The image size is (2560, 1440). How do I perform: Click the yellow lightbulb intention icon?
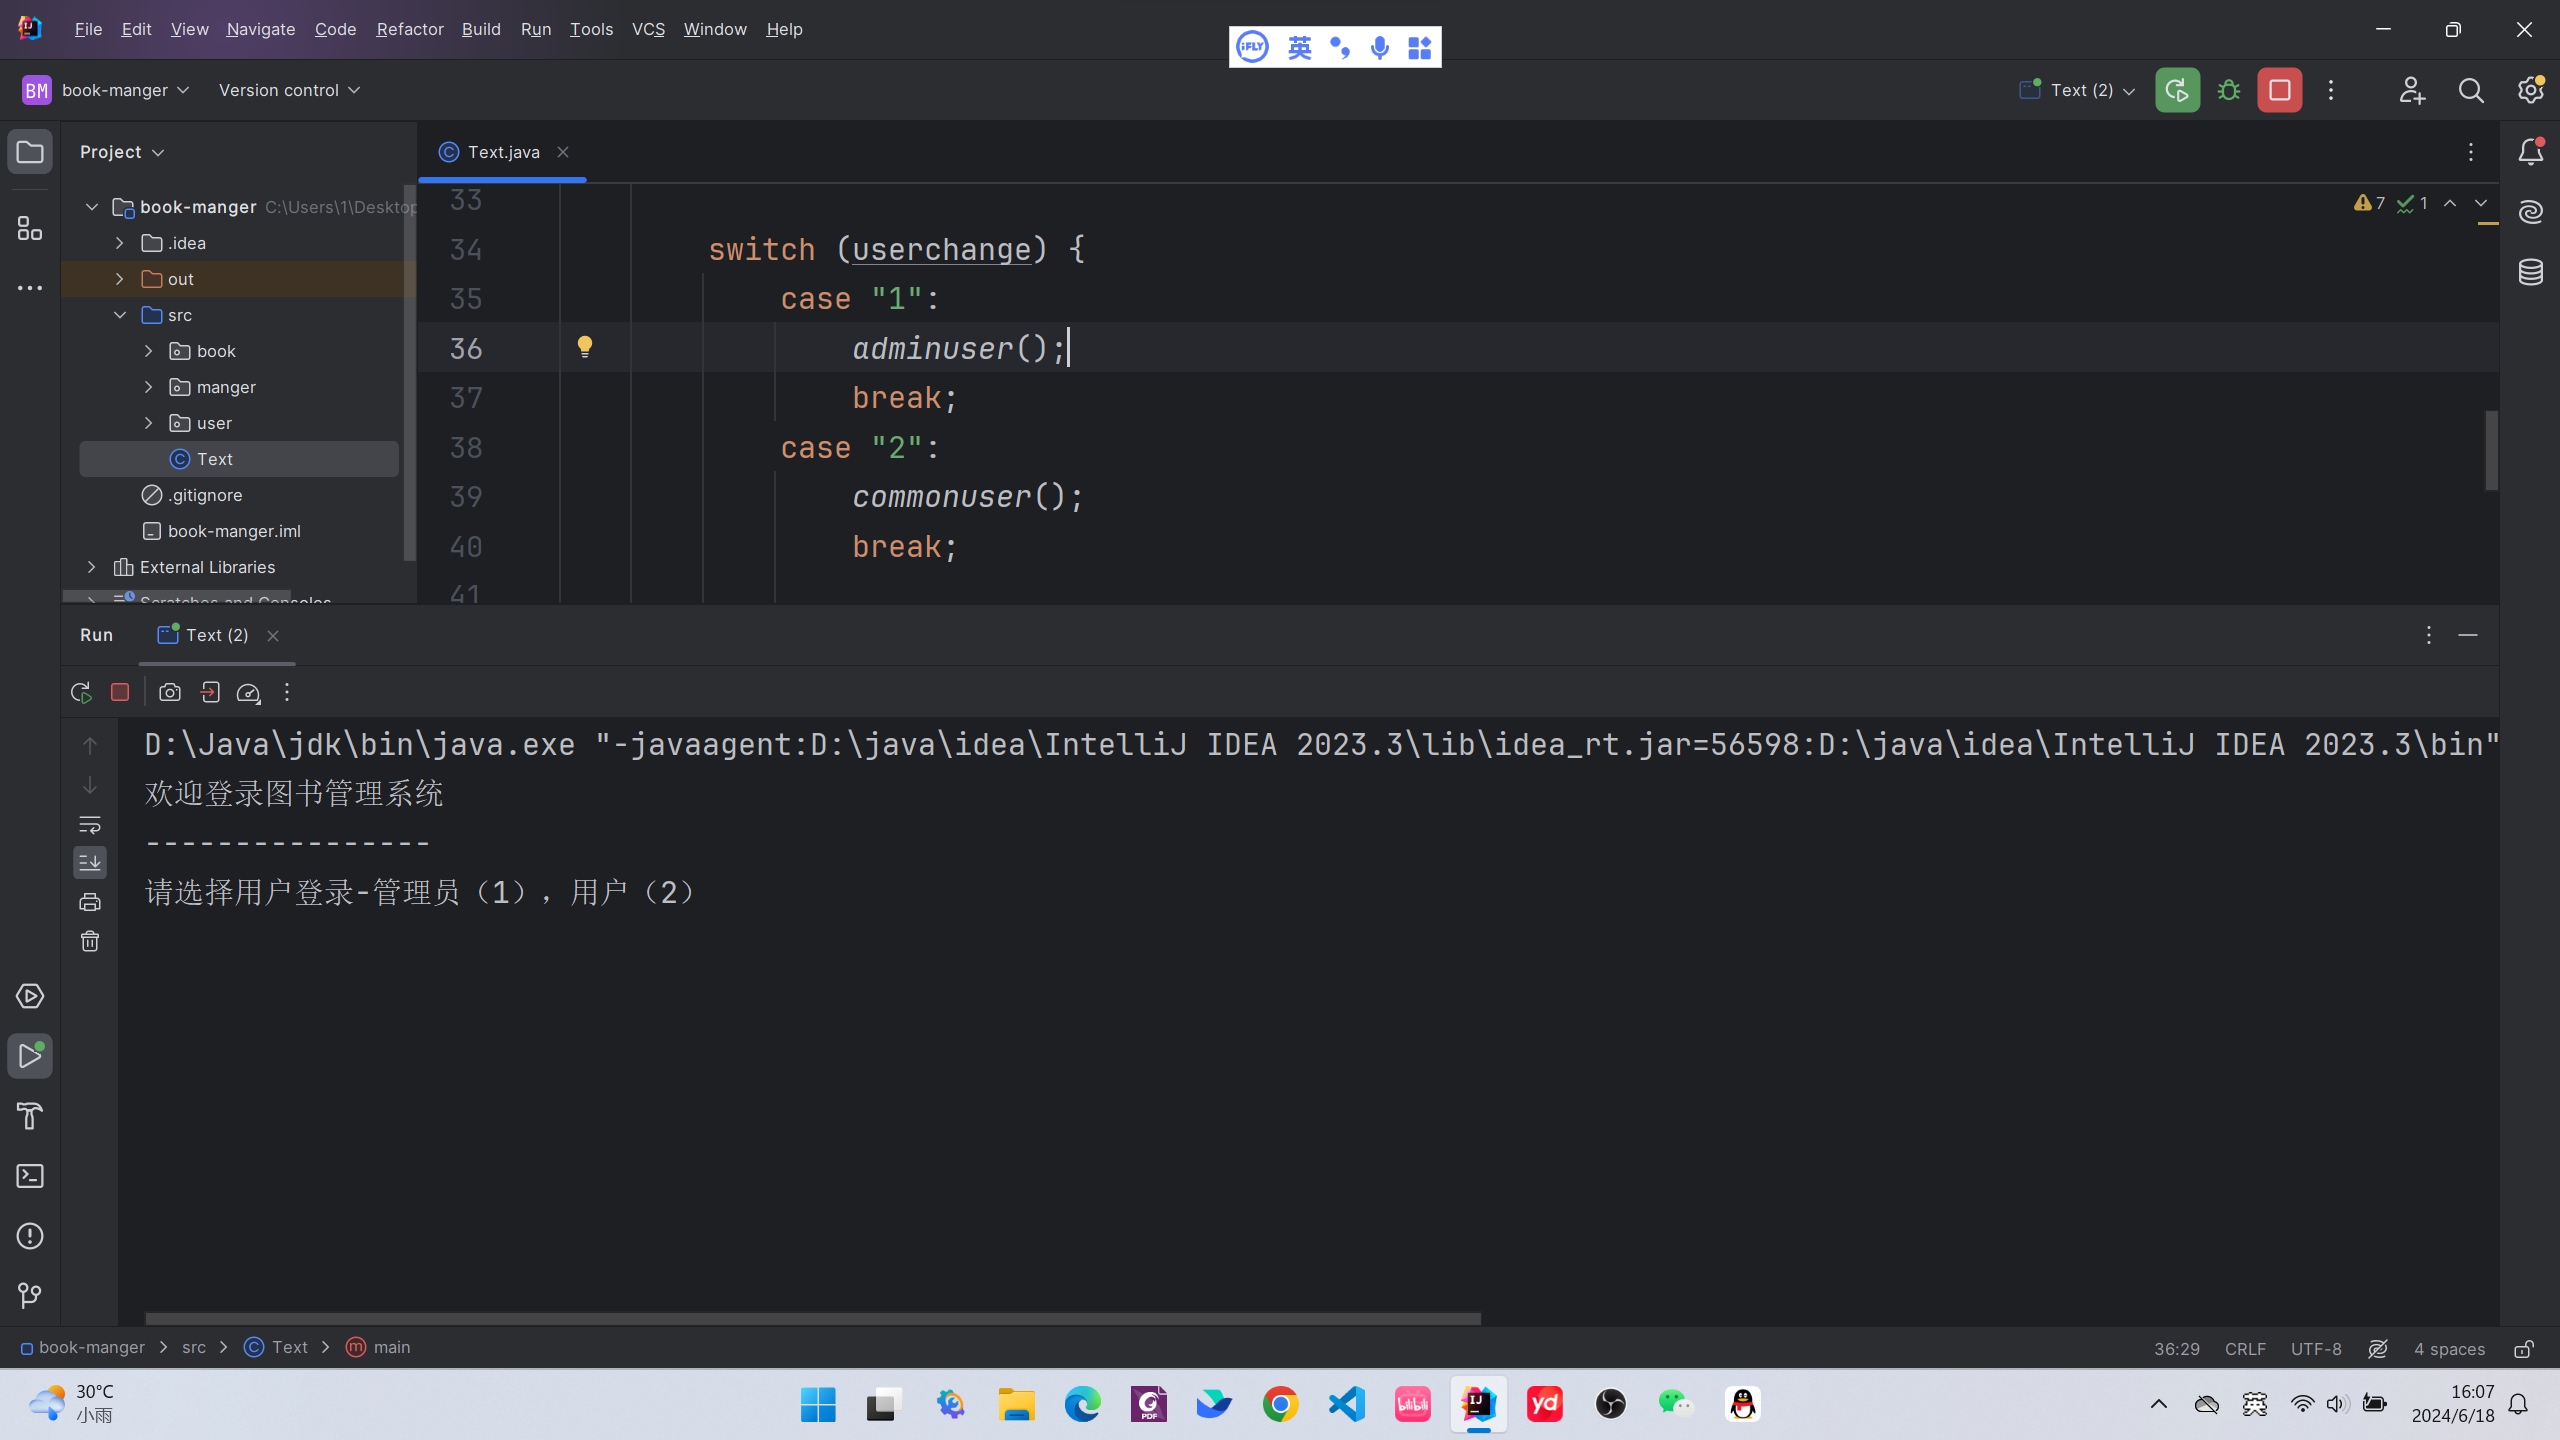coord(585,347)
